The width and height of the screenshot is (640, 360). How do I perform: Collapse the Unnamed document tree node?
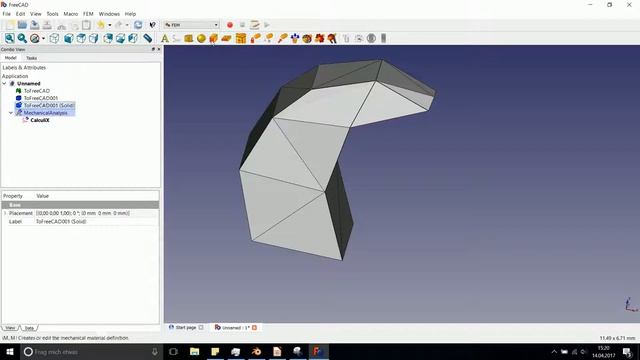pyautogui.click(x=4, y=83)
